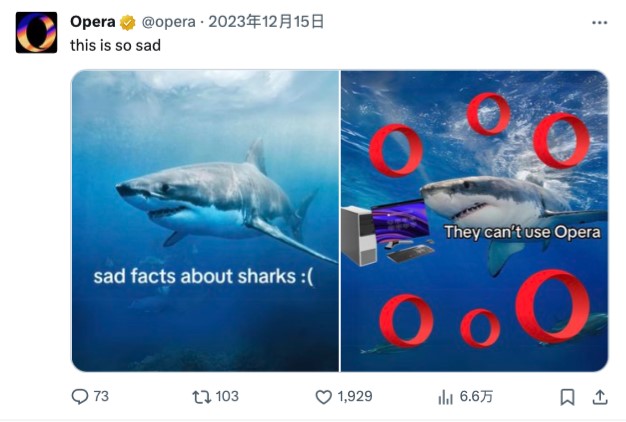The height and width of the screenshot is (422, 626).
Task: Open the 2023年12月15日 timestamp link
Action: tap(265, 23)
